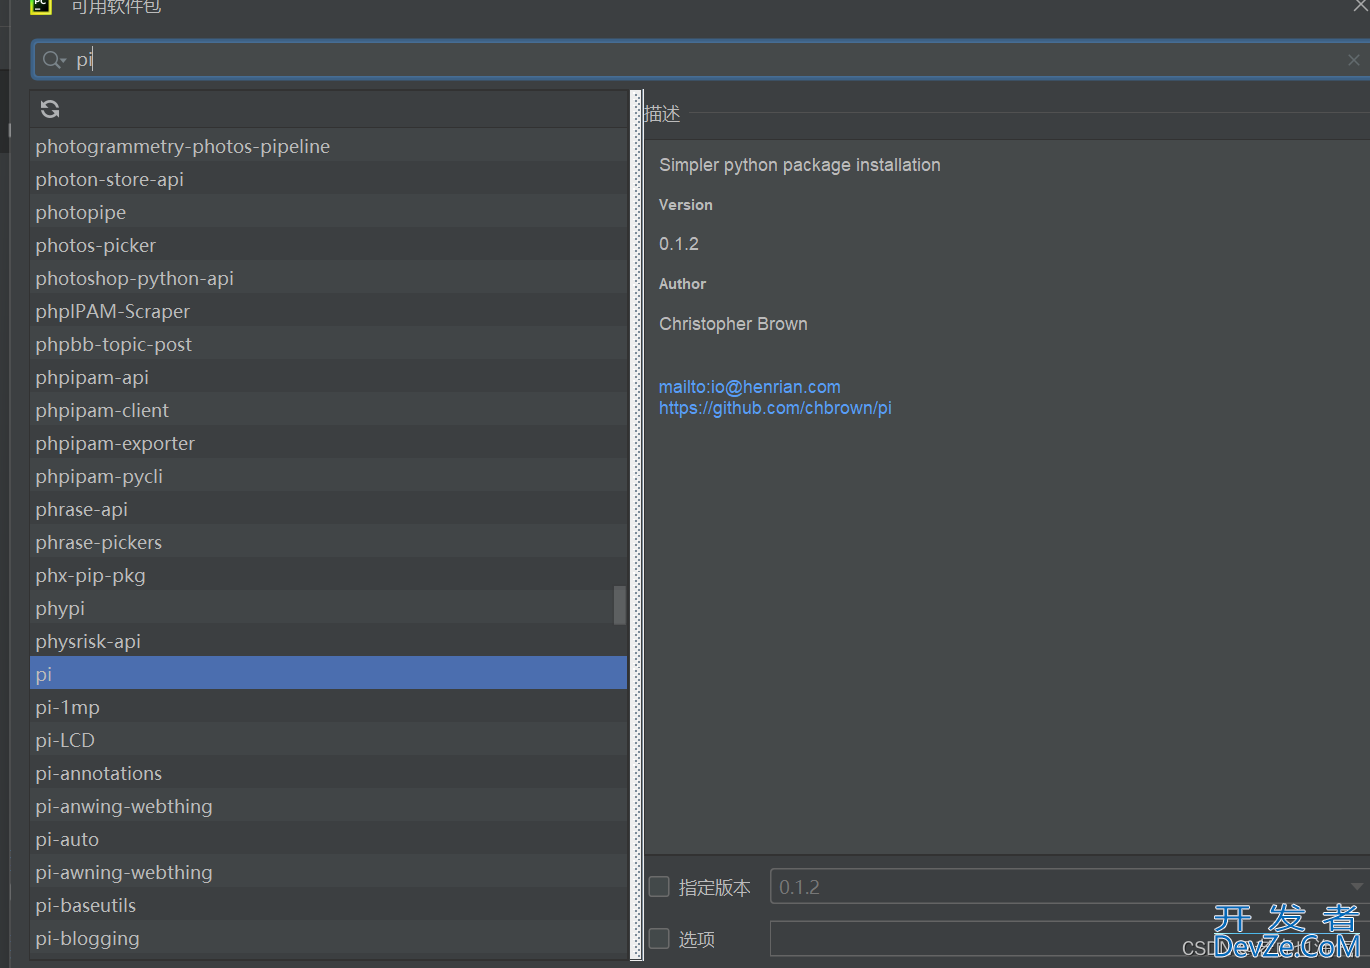Select the phpbb-topic-post package
This screenshot has width=1370, height=968.
click(328, 344)
